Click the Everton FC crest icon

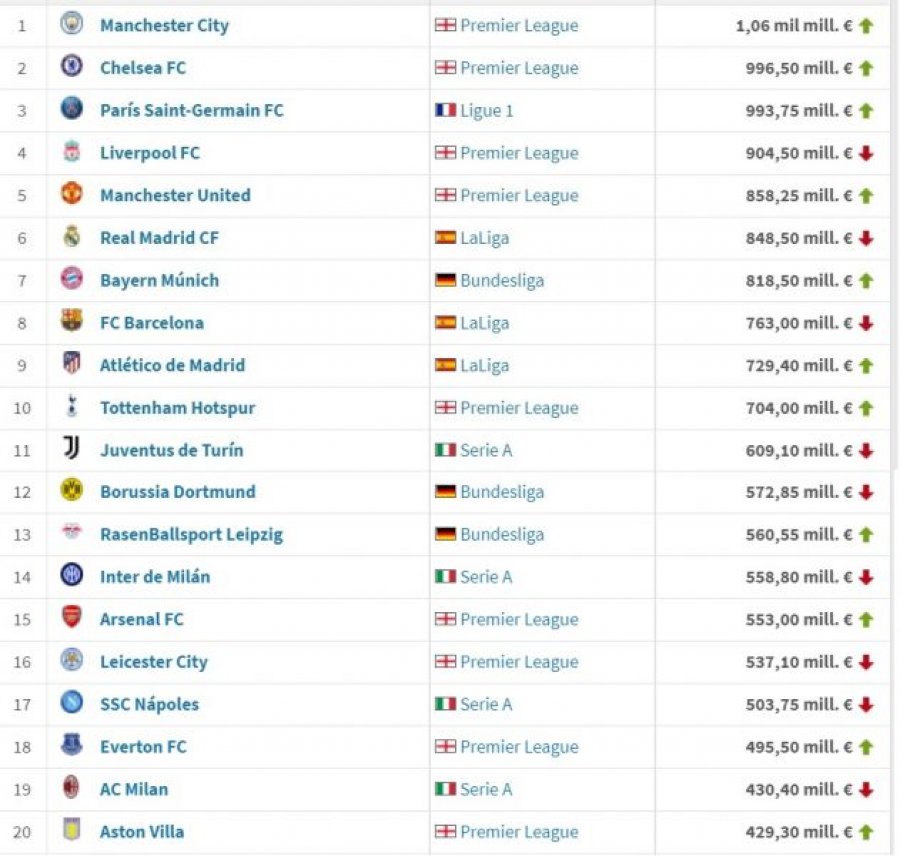(x=72, y=745)
